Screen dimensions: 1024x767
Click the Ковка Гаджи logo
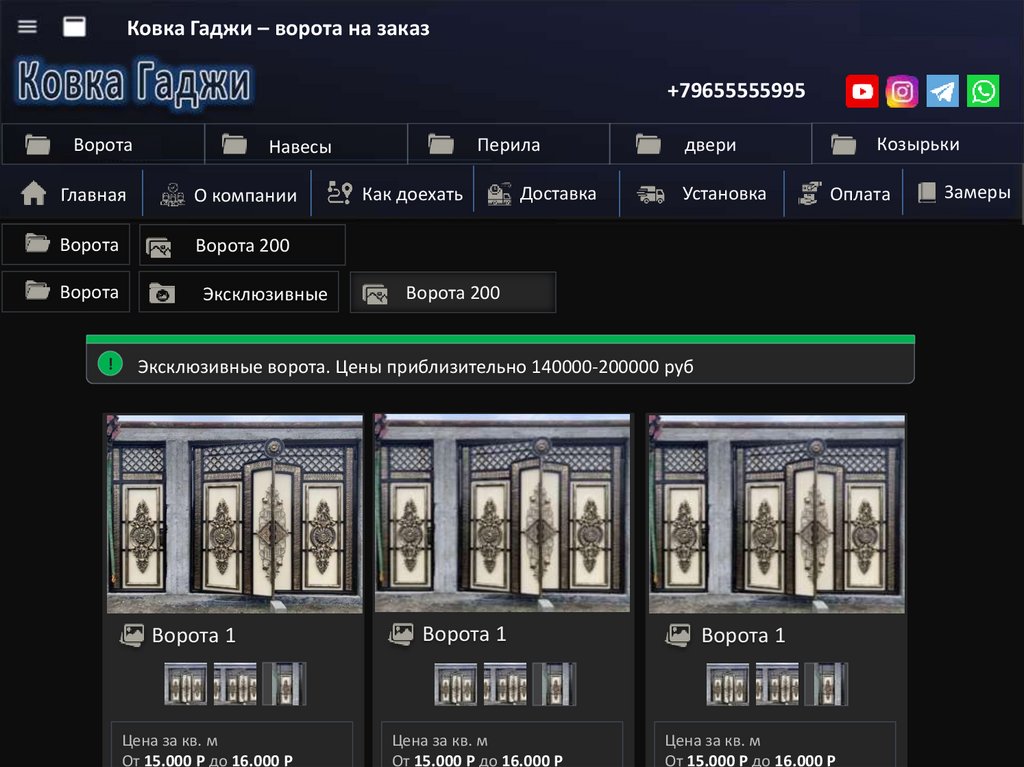tap(134, 82)
